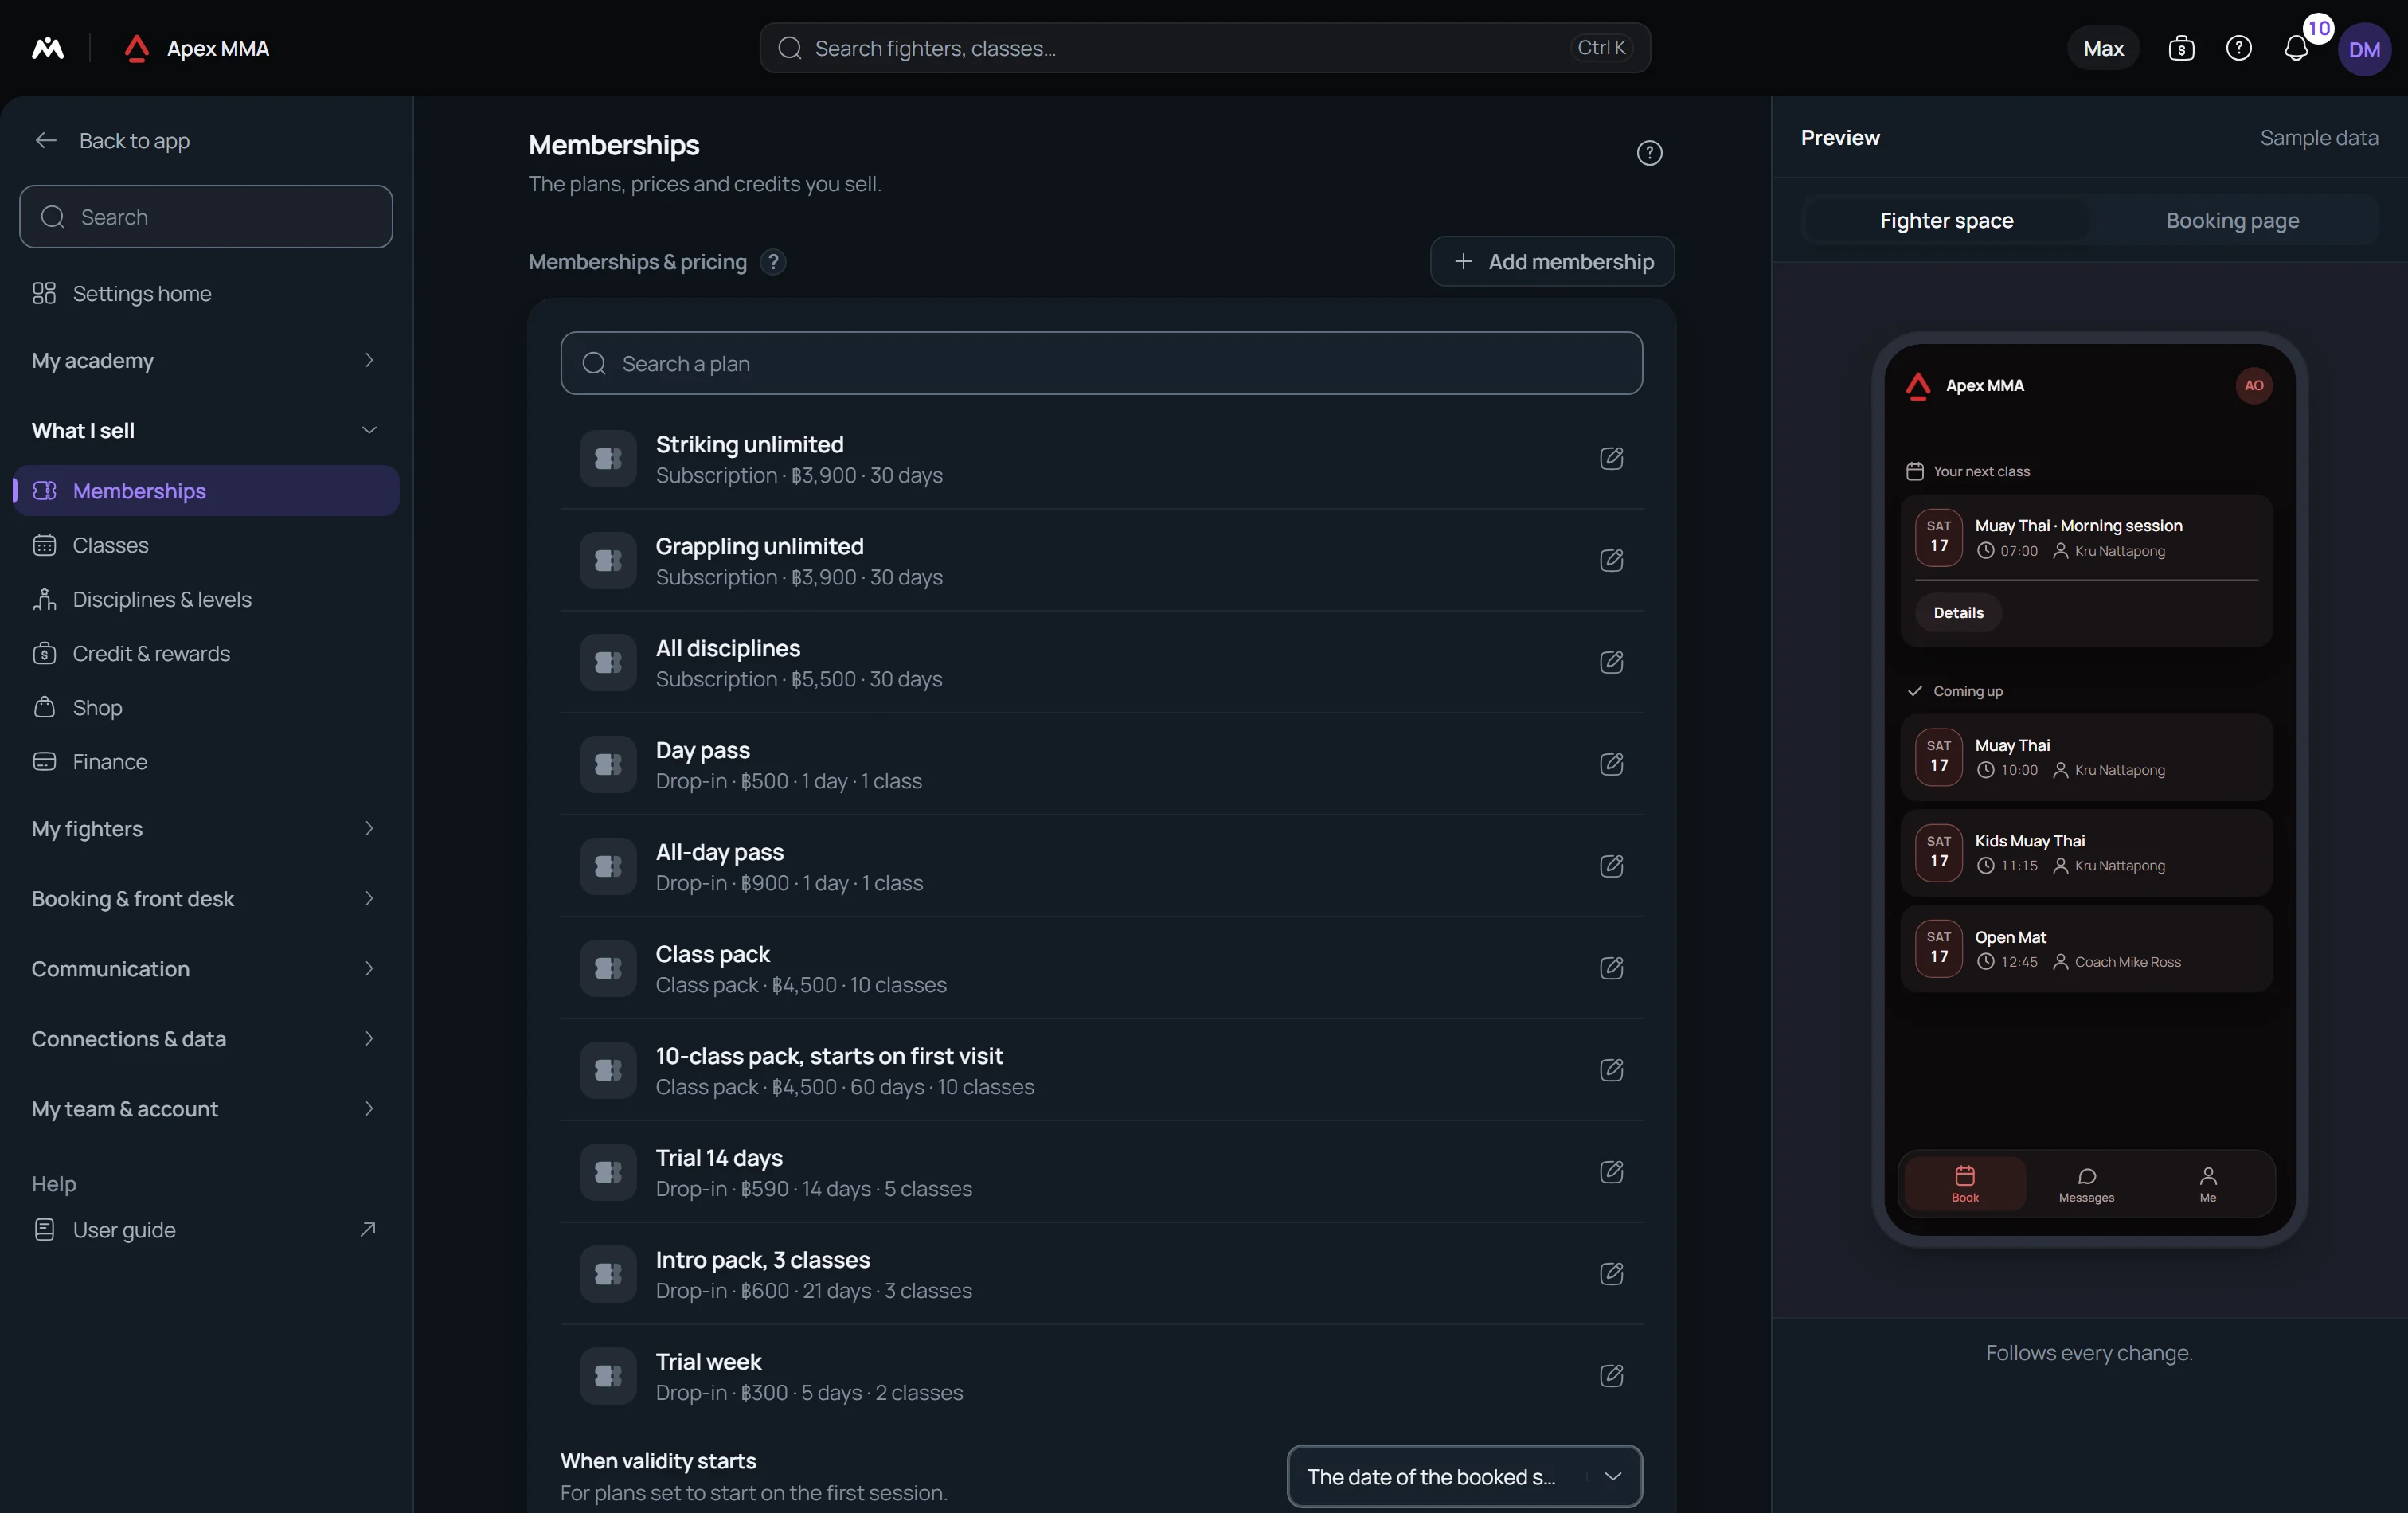Screen dimensions: 2408x1513
Task: Click the Search a plan field
Action: click(x=1101, y=363)
